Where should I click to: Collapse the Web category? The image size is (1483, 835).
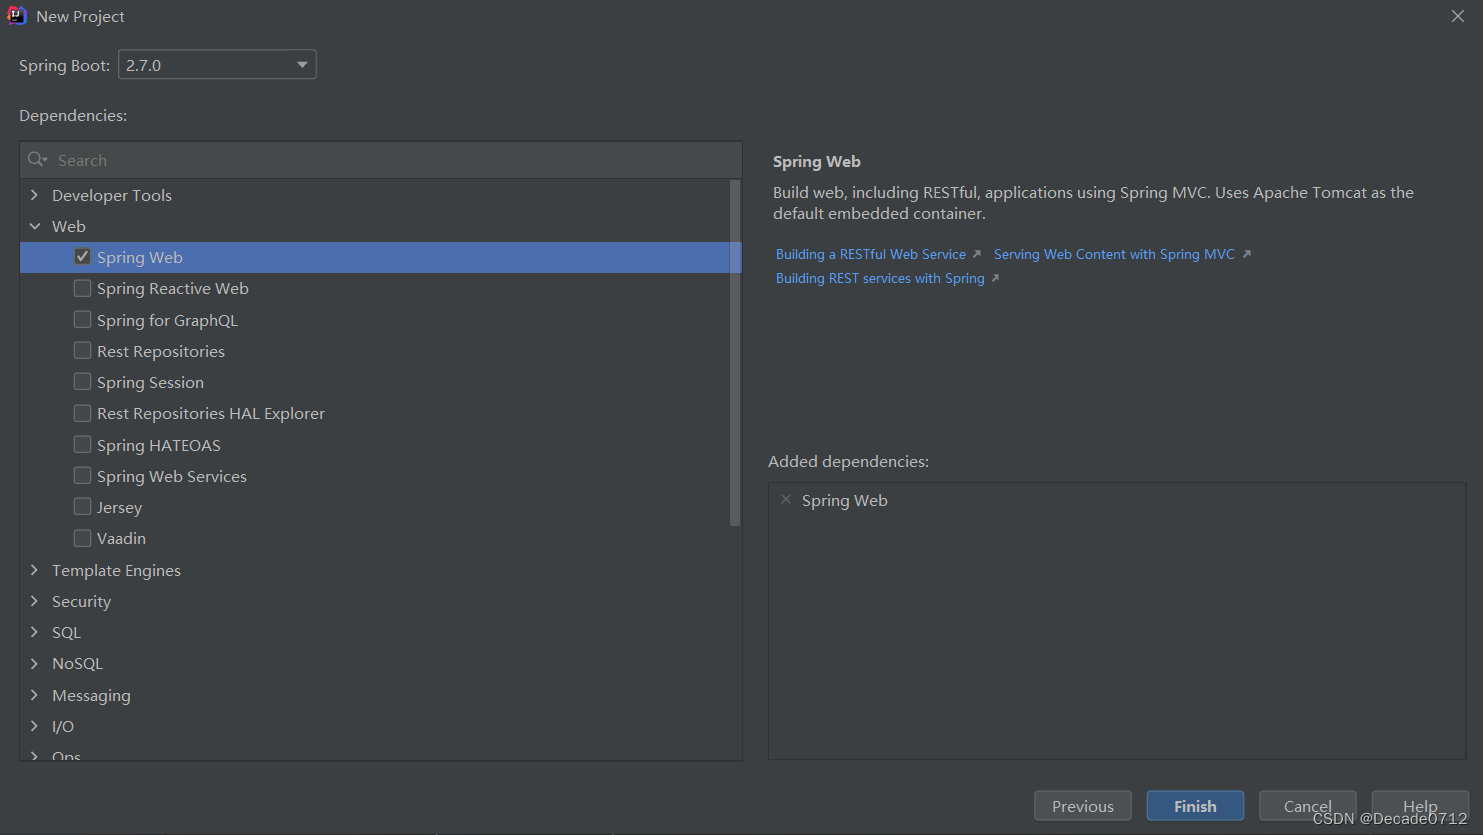[35, 226]
